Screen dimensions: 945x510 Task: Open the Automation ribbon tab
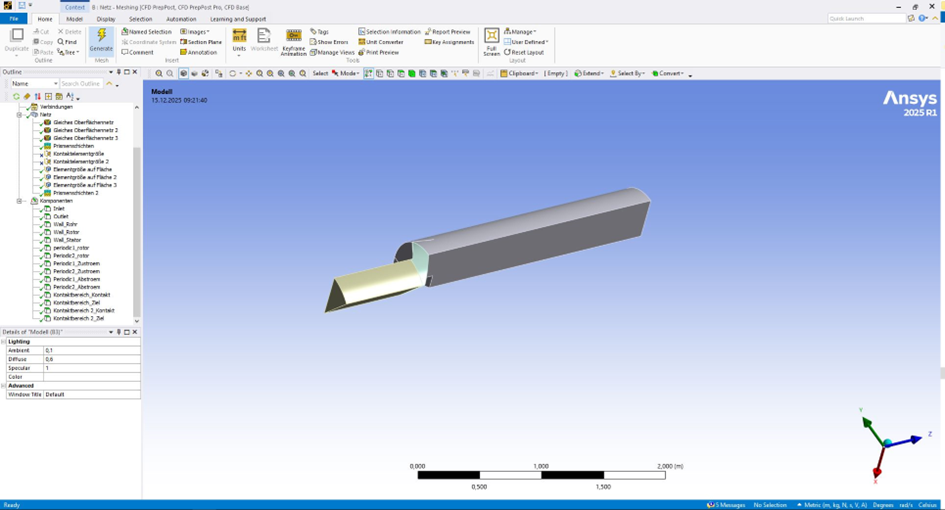tap(181, 19)
